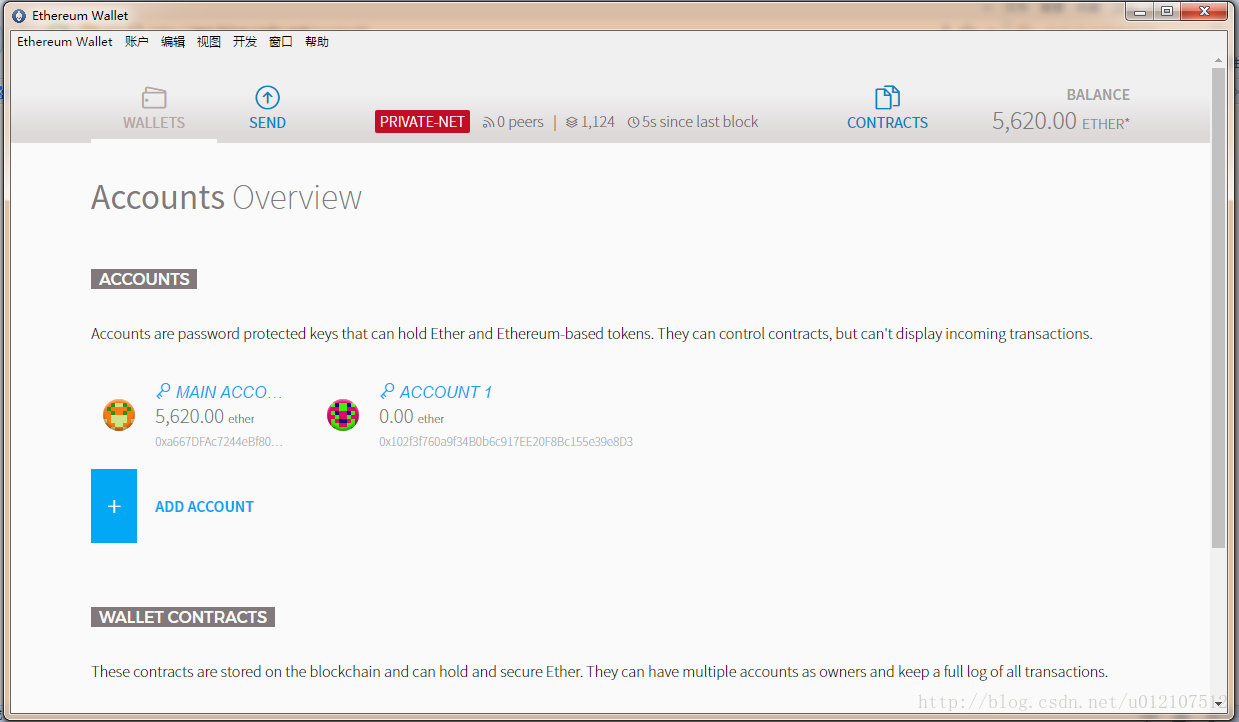Image resolution: width=1239 pixels, height=722 pixels.
Task: Open the 视图 menu
Action: (209, 42)
